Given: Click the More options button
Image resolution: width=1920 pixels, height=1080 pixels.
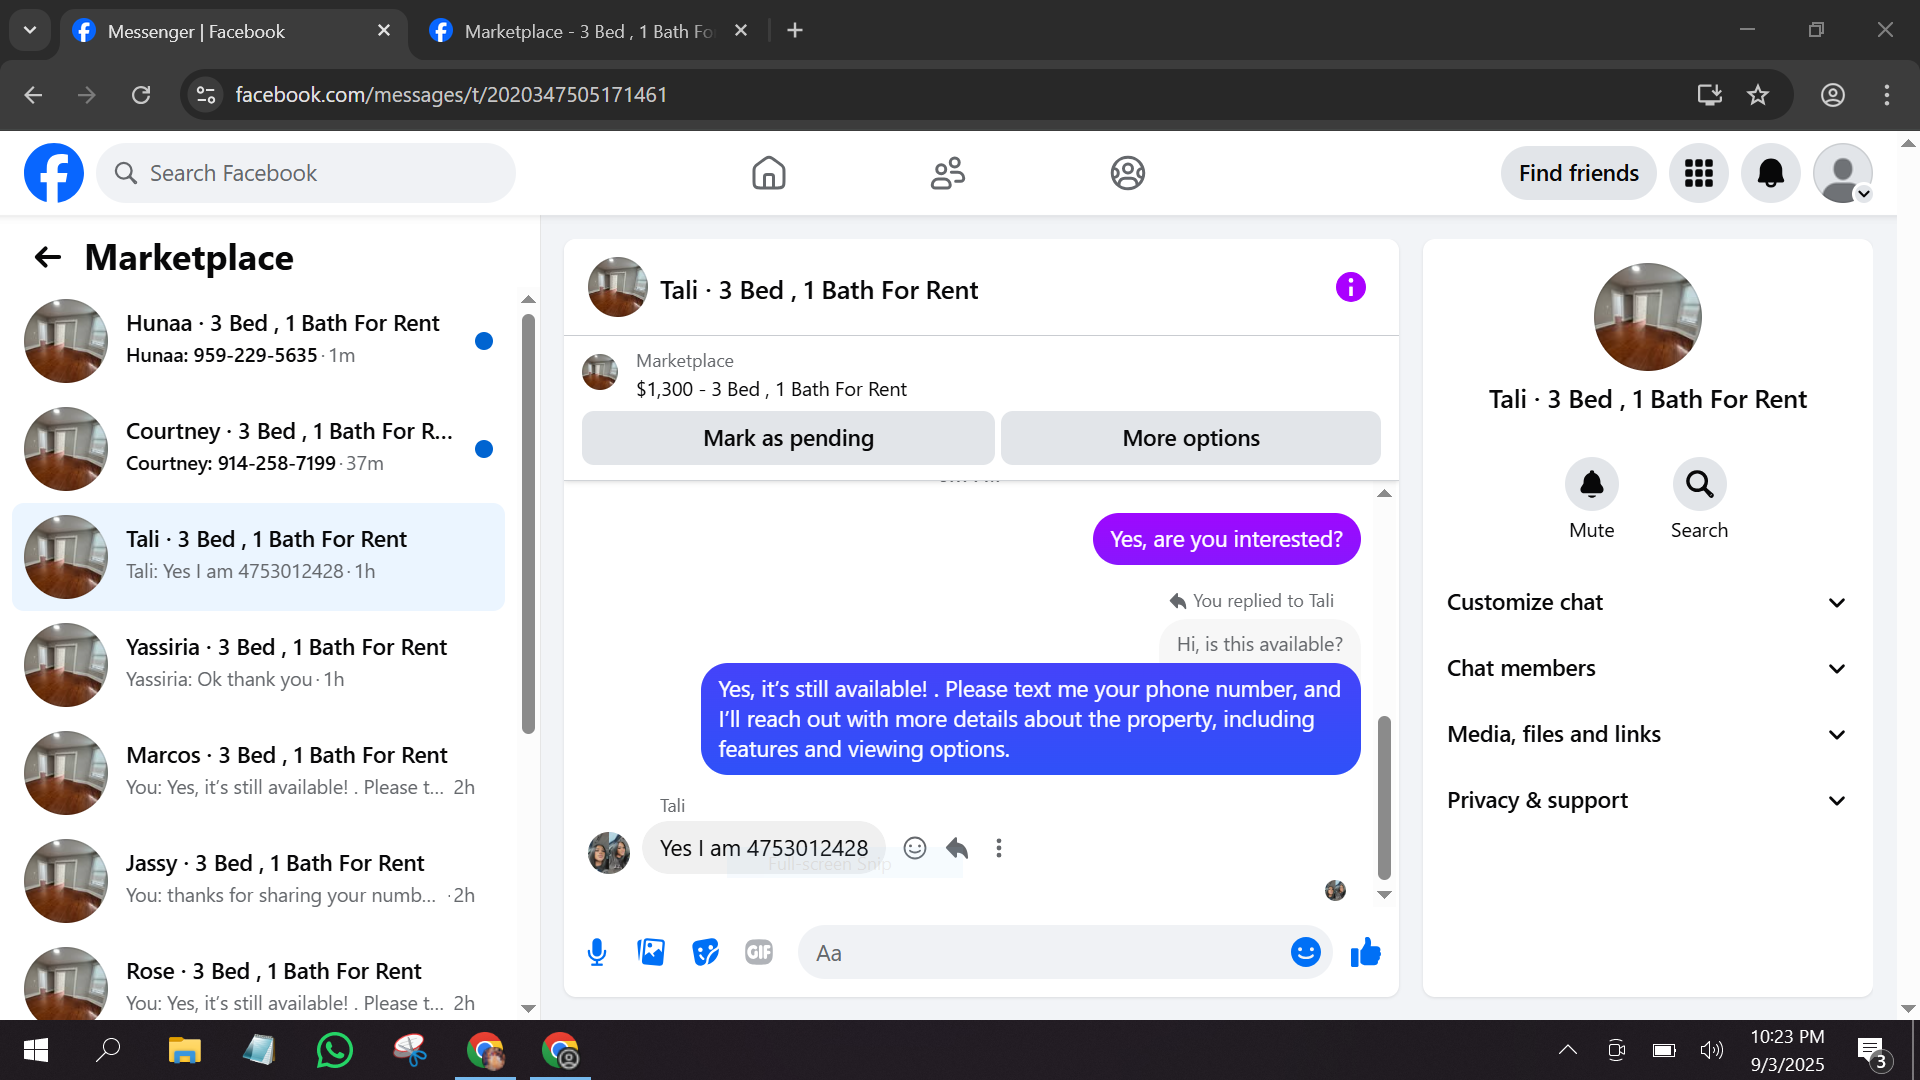Looking at the screenshot, I should tap(1191, 439).
